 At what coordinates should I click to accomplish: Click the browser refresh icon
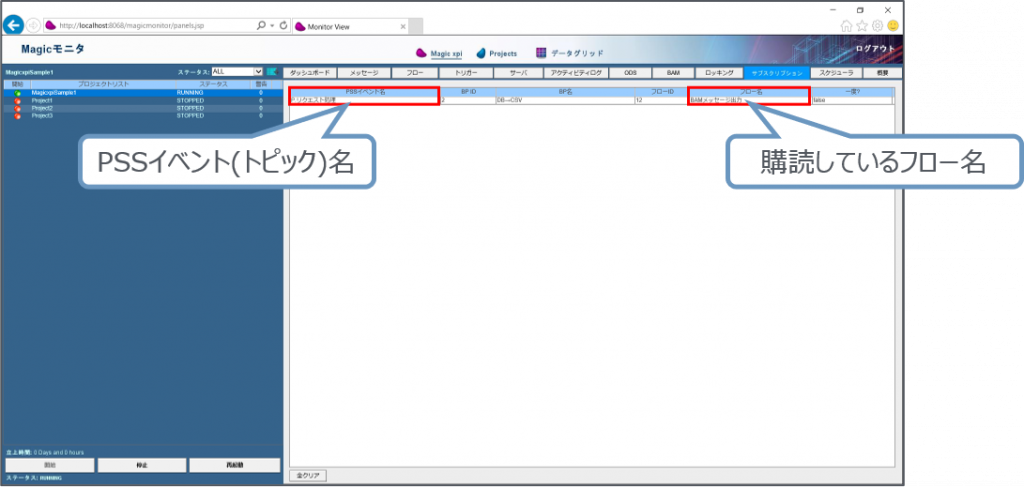pyautogui.click(x=283, y=24)
